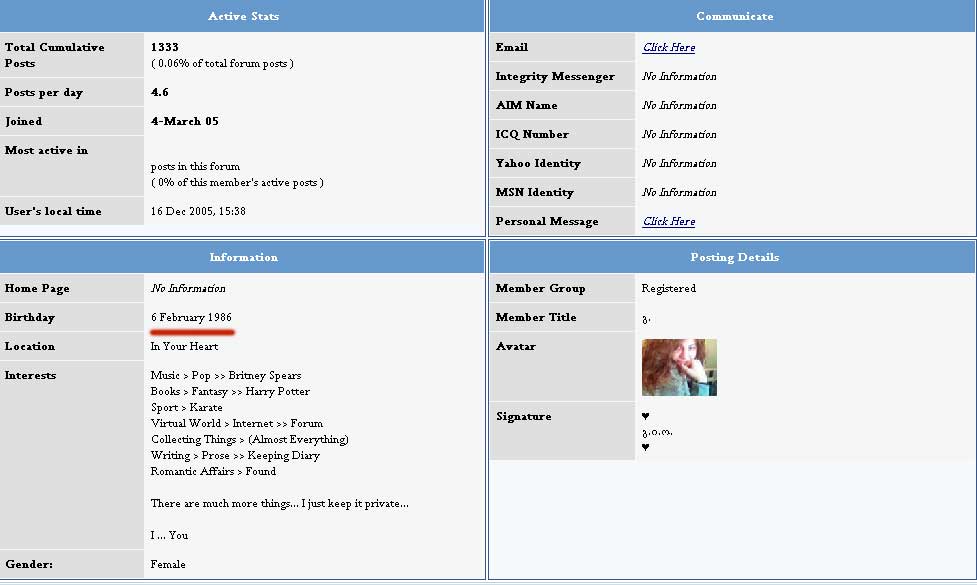Click 'Romantic Affairs > Found' line
Image resolution: width=977 pixels, height=585 pixels.
click(x=213, y=472)
